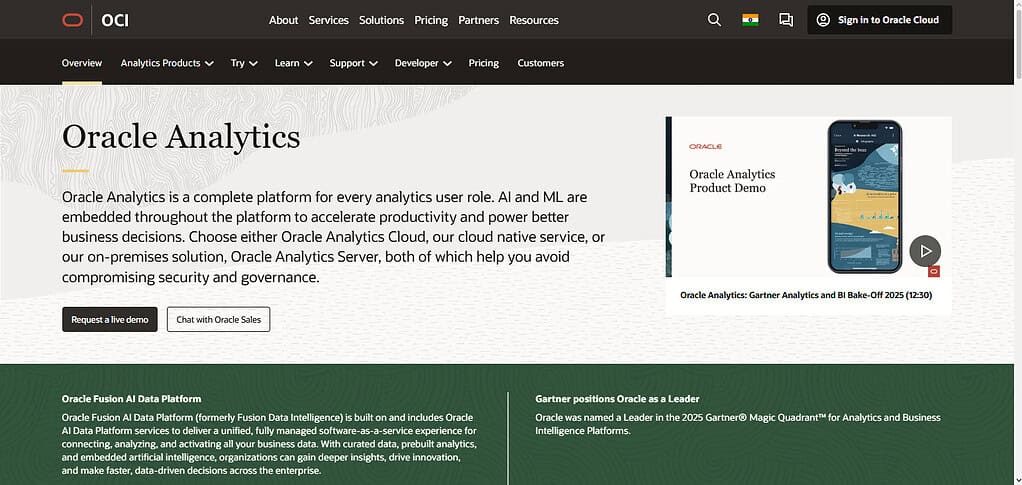Play the Oracle Analytics Product Demo video

(925, 251)
